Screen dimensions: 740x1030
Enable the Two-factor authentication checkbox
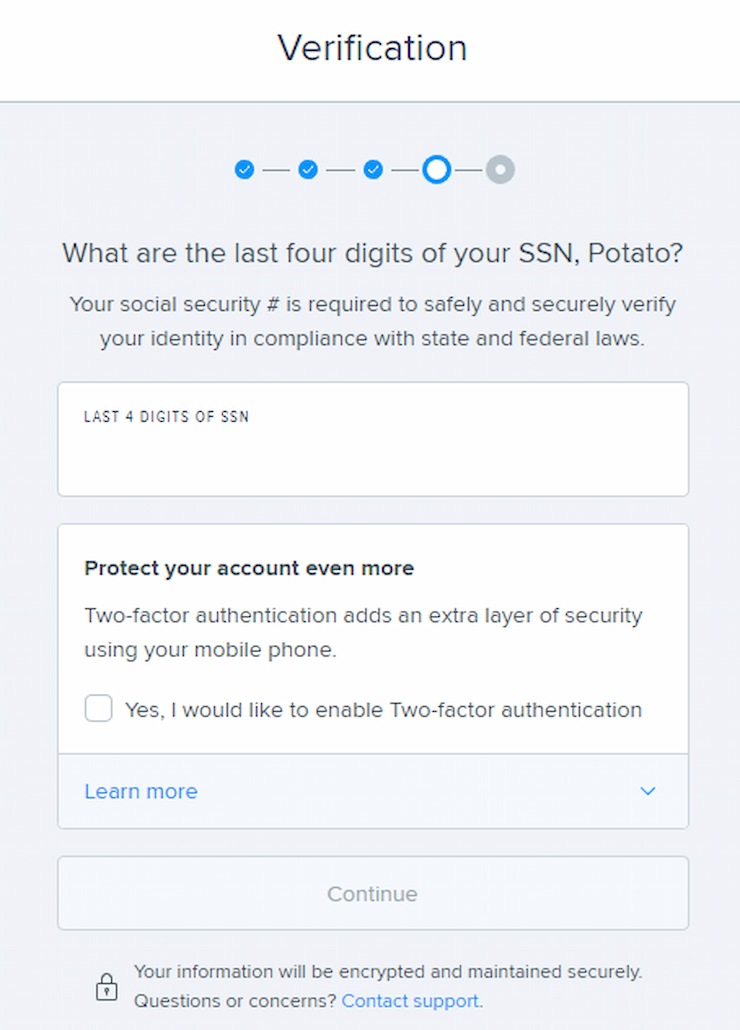tap(98, 709)
